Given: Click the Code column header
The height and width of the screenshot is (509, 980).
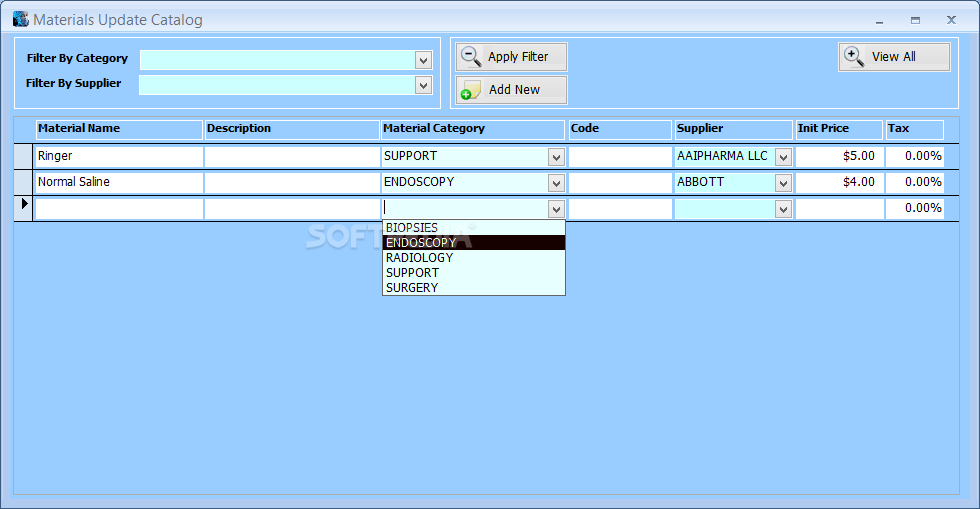Looking at the screenshot, I should click(620, 129).
